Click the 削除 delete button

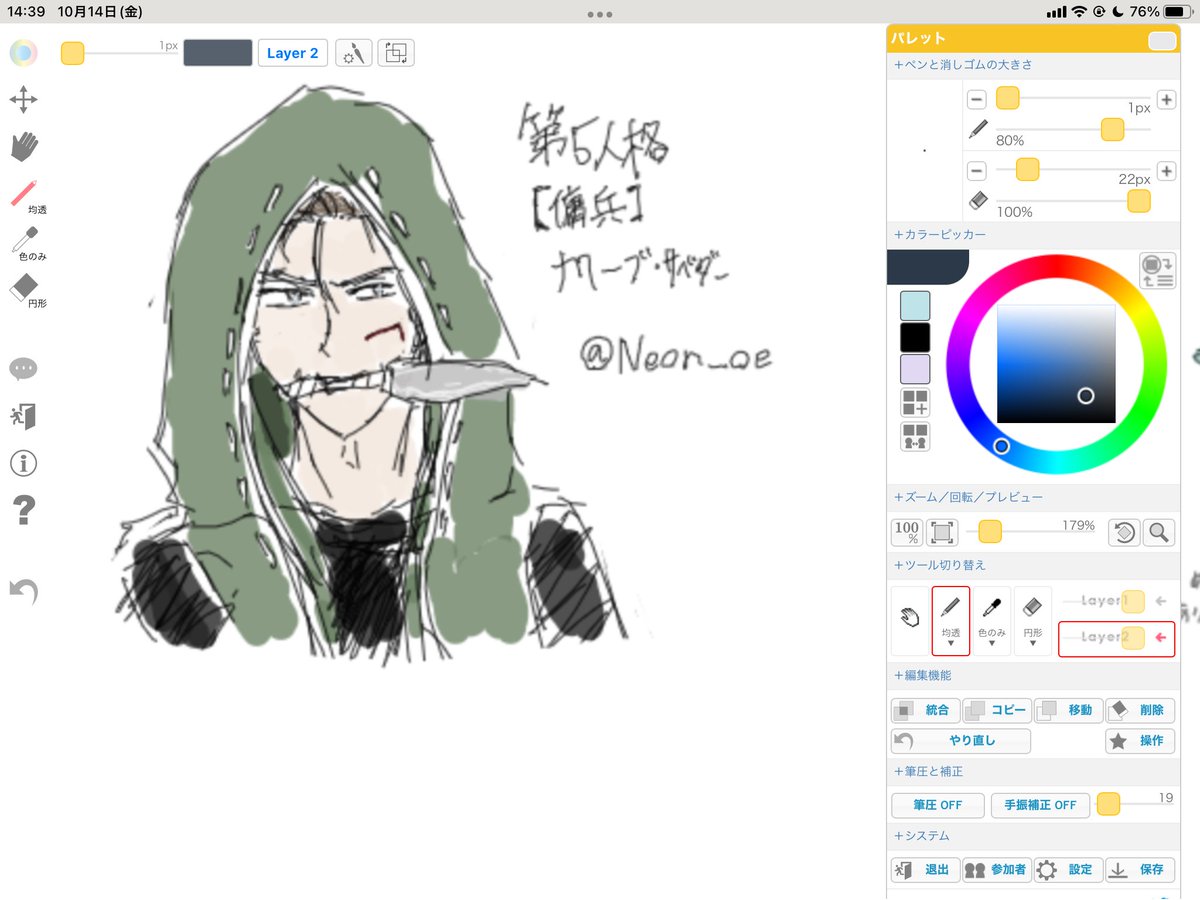(x=1140, y=710)
